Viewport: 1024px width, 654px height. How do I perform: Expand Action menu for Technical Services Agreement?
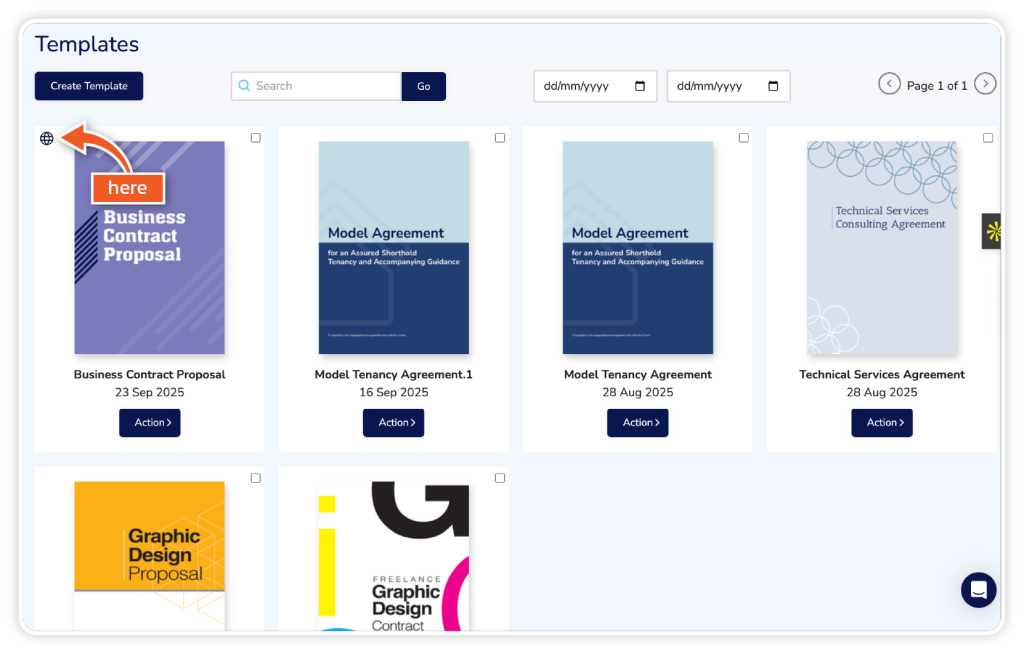[x=882, y=423]
